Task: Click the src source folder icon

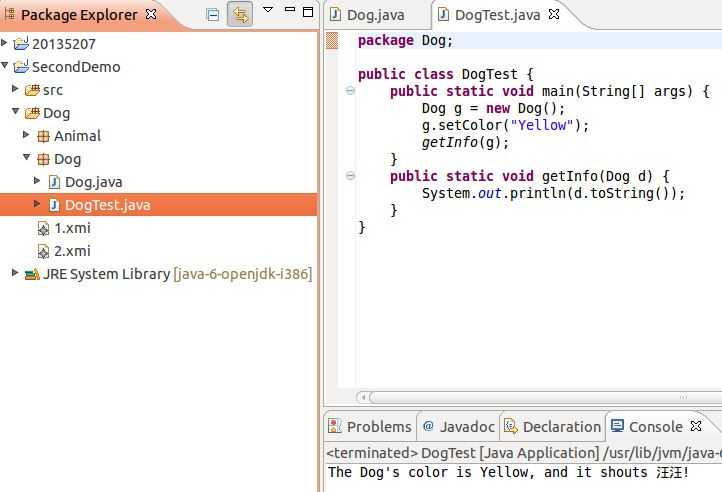Action: point(32,90)
